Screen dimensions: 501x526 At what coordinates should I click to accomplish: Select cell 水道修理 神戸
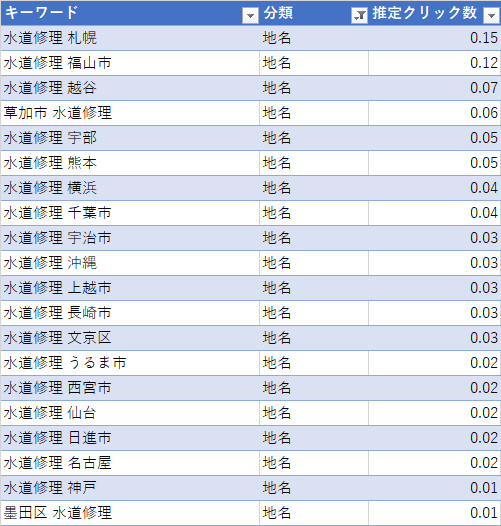point(130,488)
